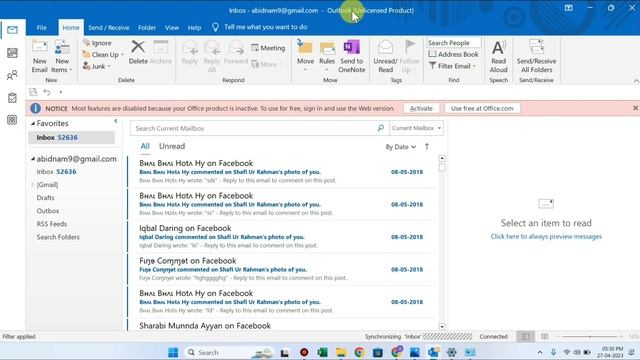Open the Help tab
This screenshot has width=640, height=360.
click(x=194, y=27)
